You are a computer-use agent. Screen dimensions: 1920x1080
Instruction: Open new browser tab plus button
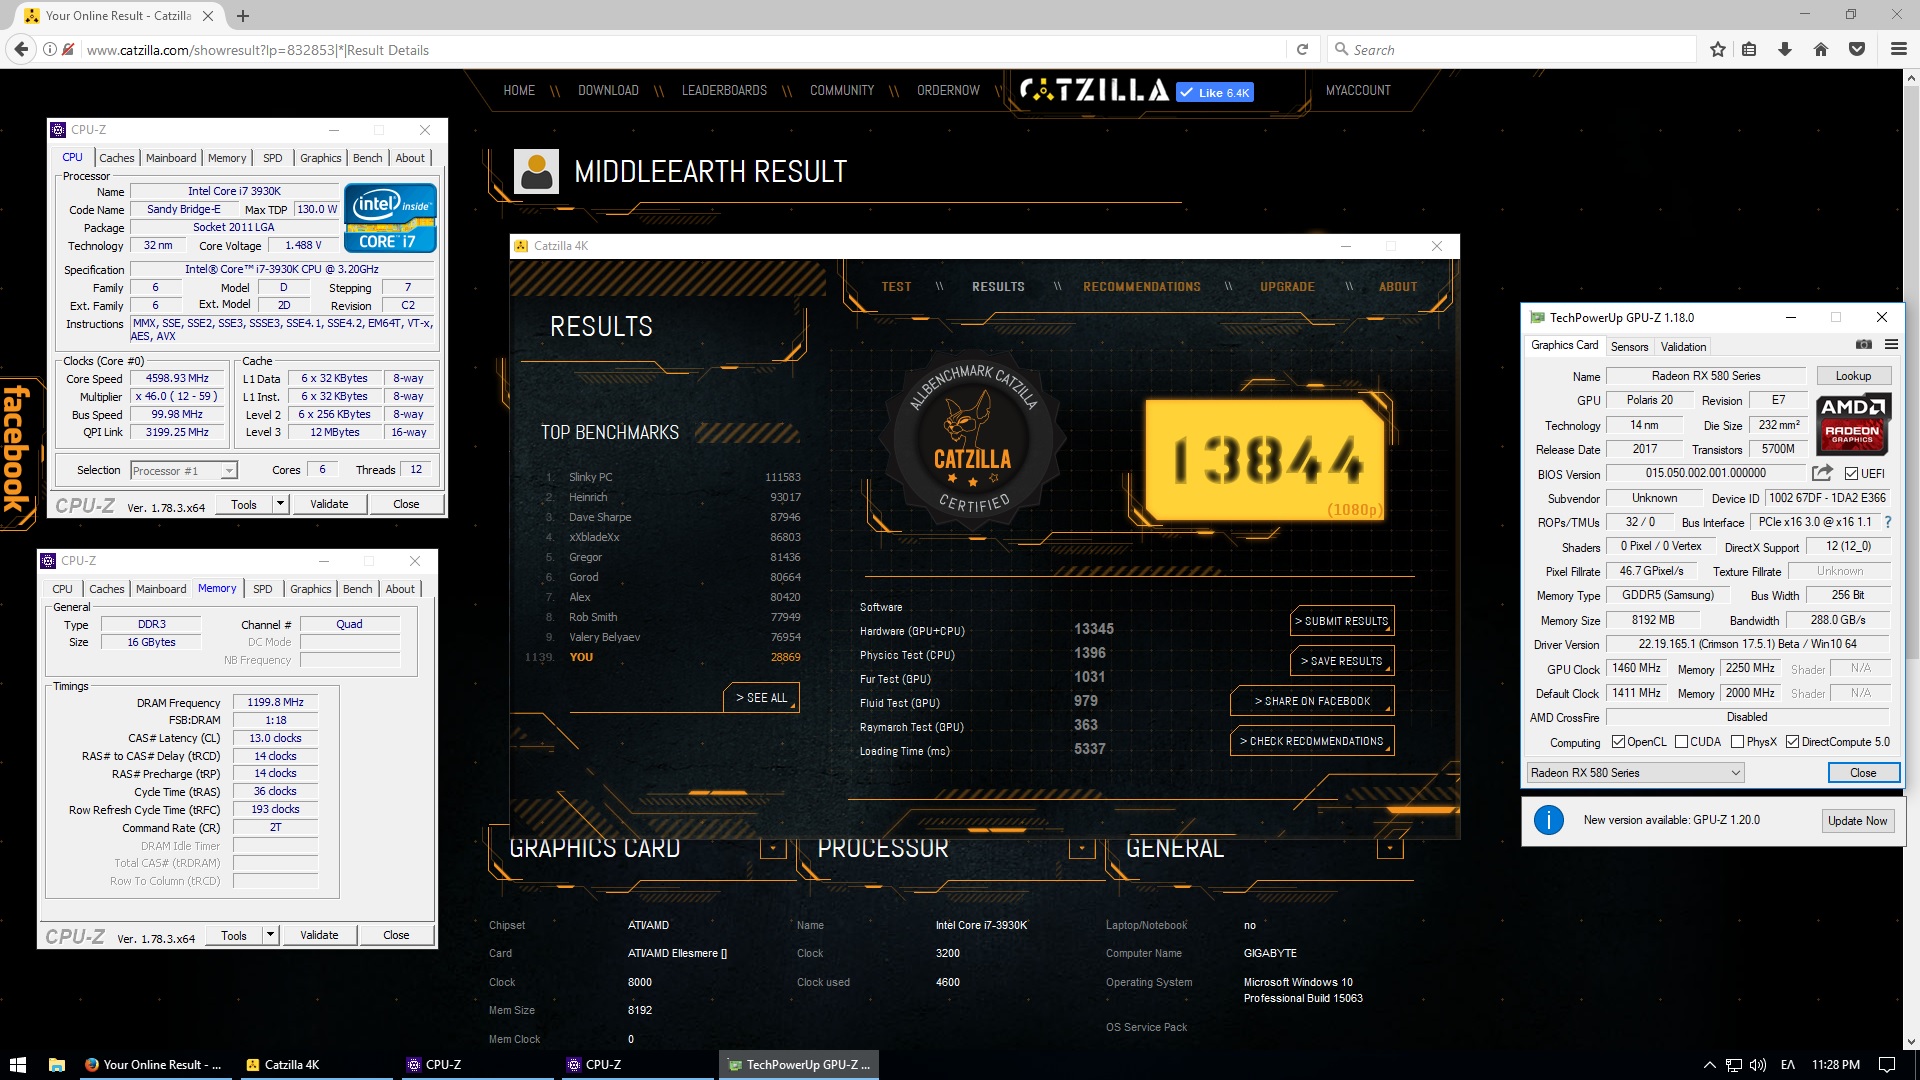coord(243,15)
